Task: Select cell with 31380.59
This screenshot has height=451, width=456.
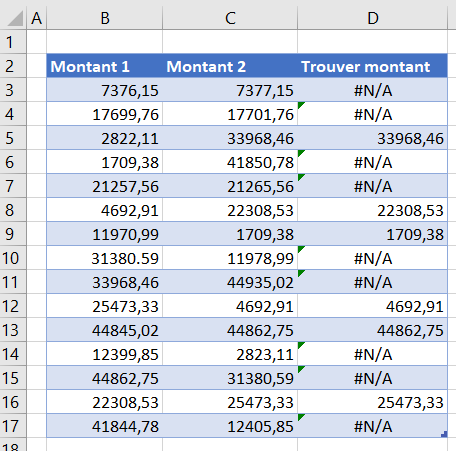Action: point(105,258)
